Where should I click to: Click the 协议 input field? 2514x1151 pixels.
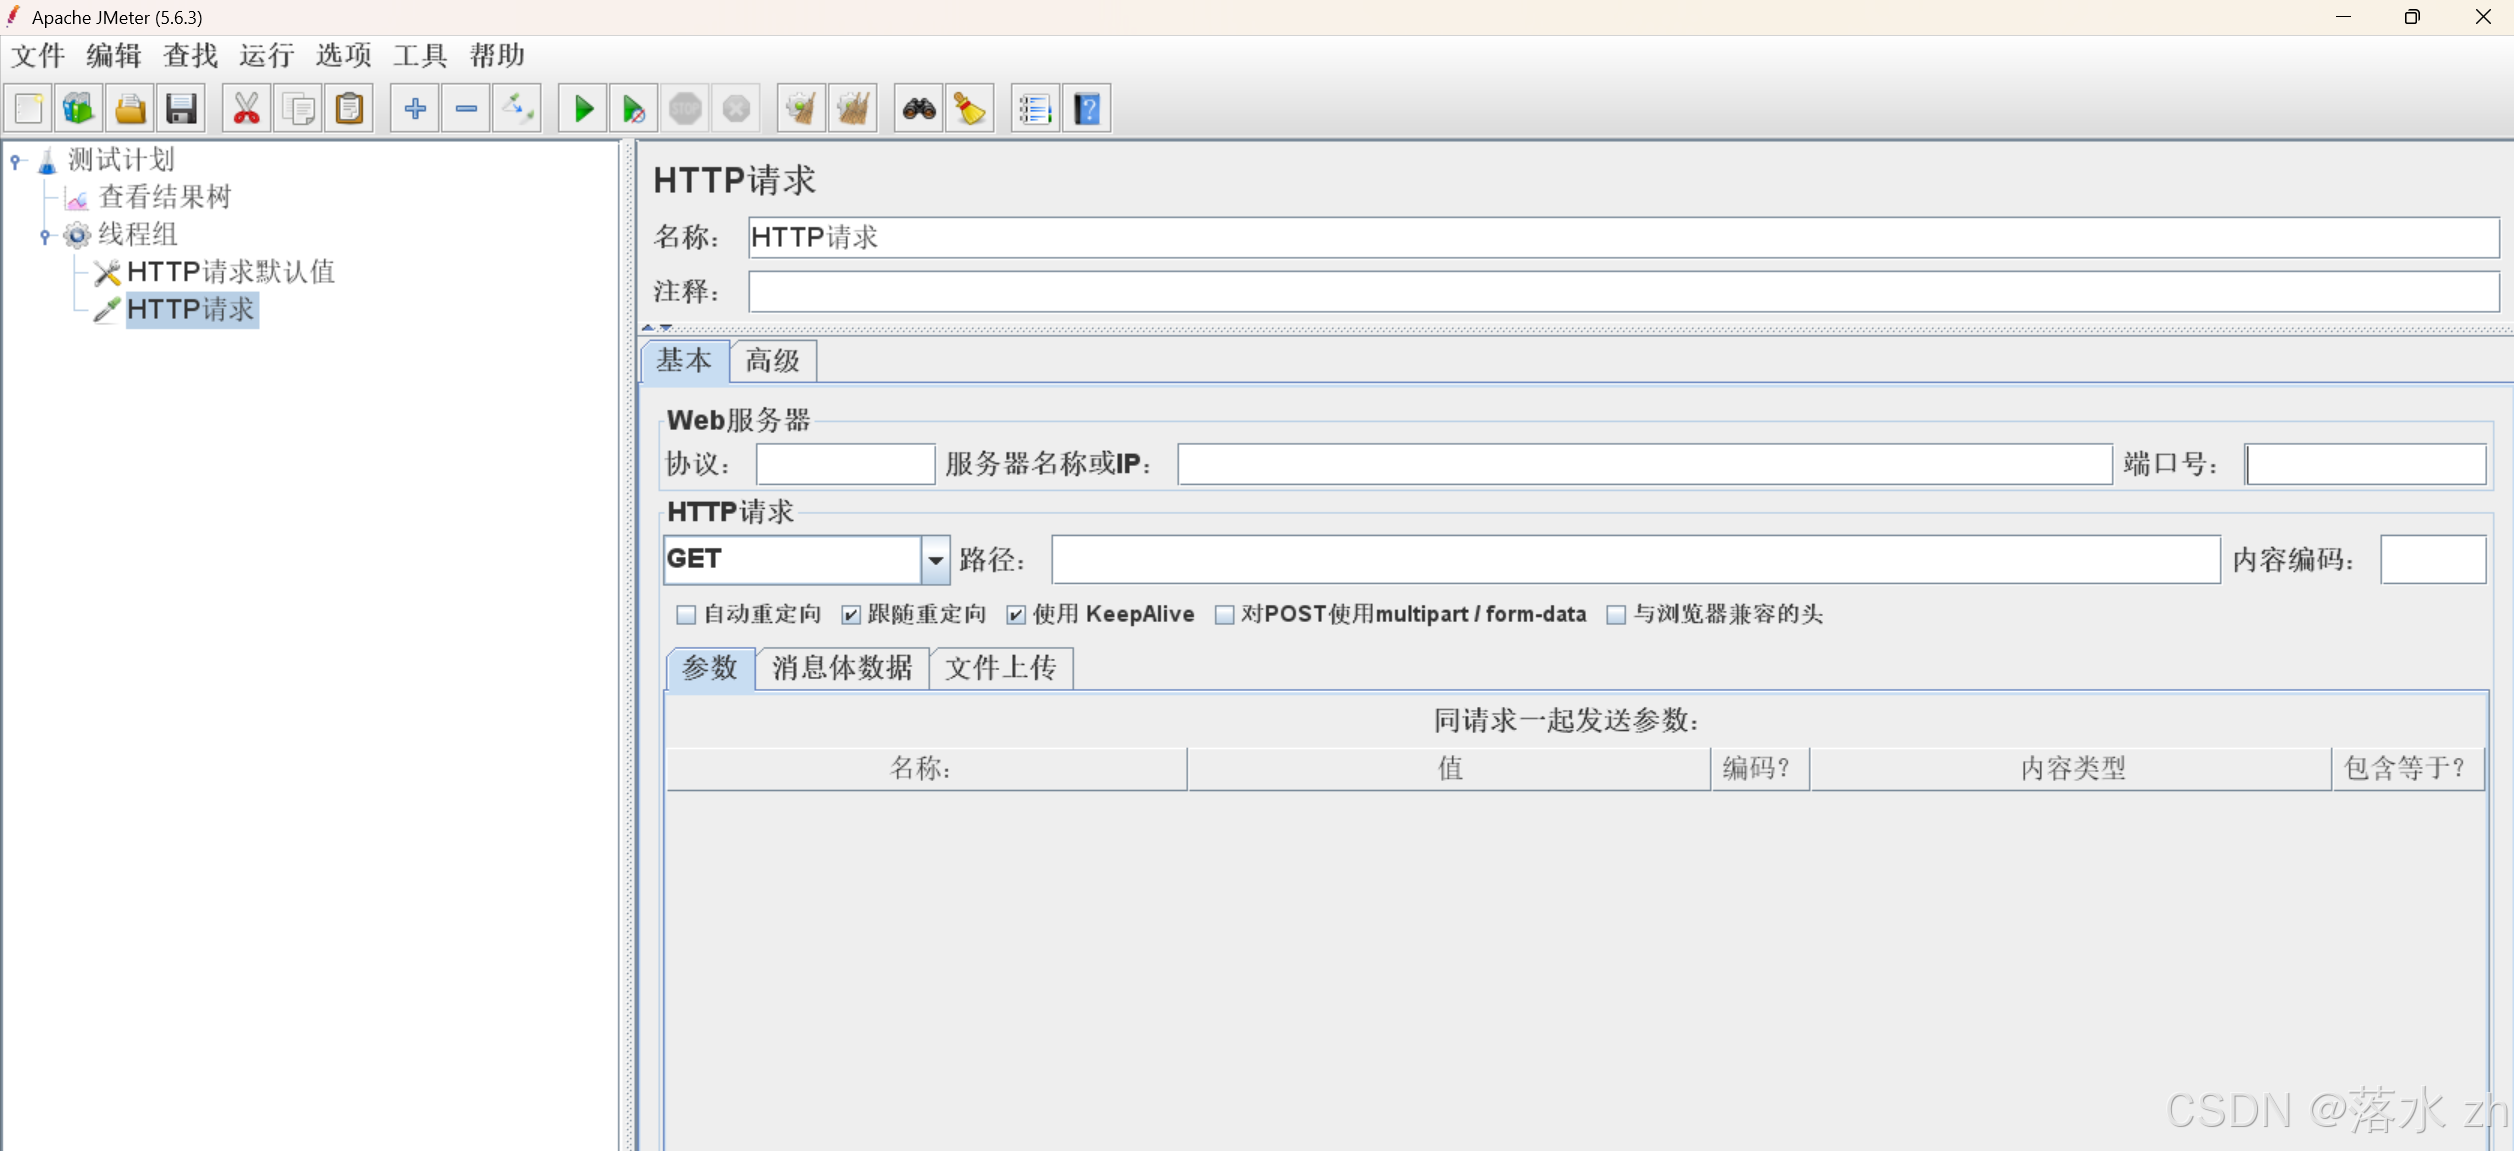point(845,464)
